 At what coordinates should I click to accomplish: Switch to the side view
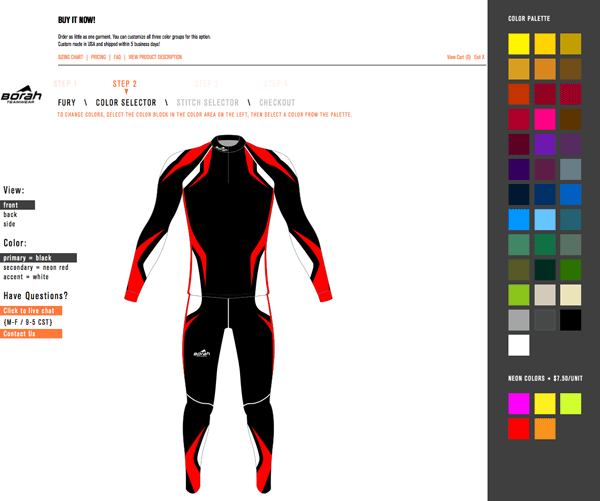click(10, 224)
